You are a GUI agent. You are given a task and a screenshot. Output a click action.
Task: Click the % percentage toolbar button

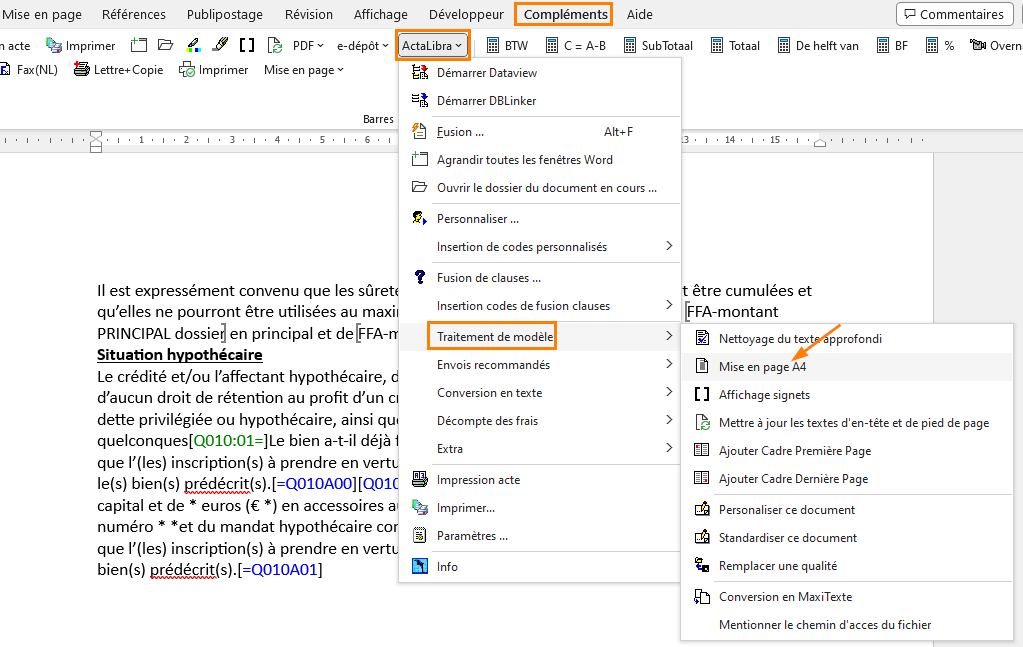click(x=940, y=46)
